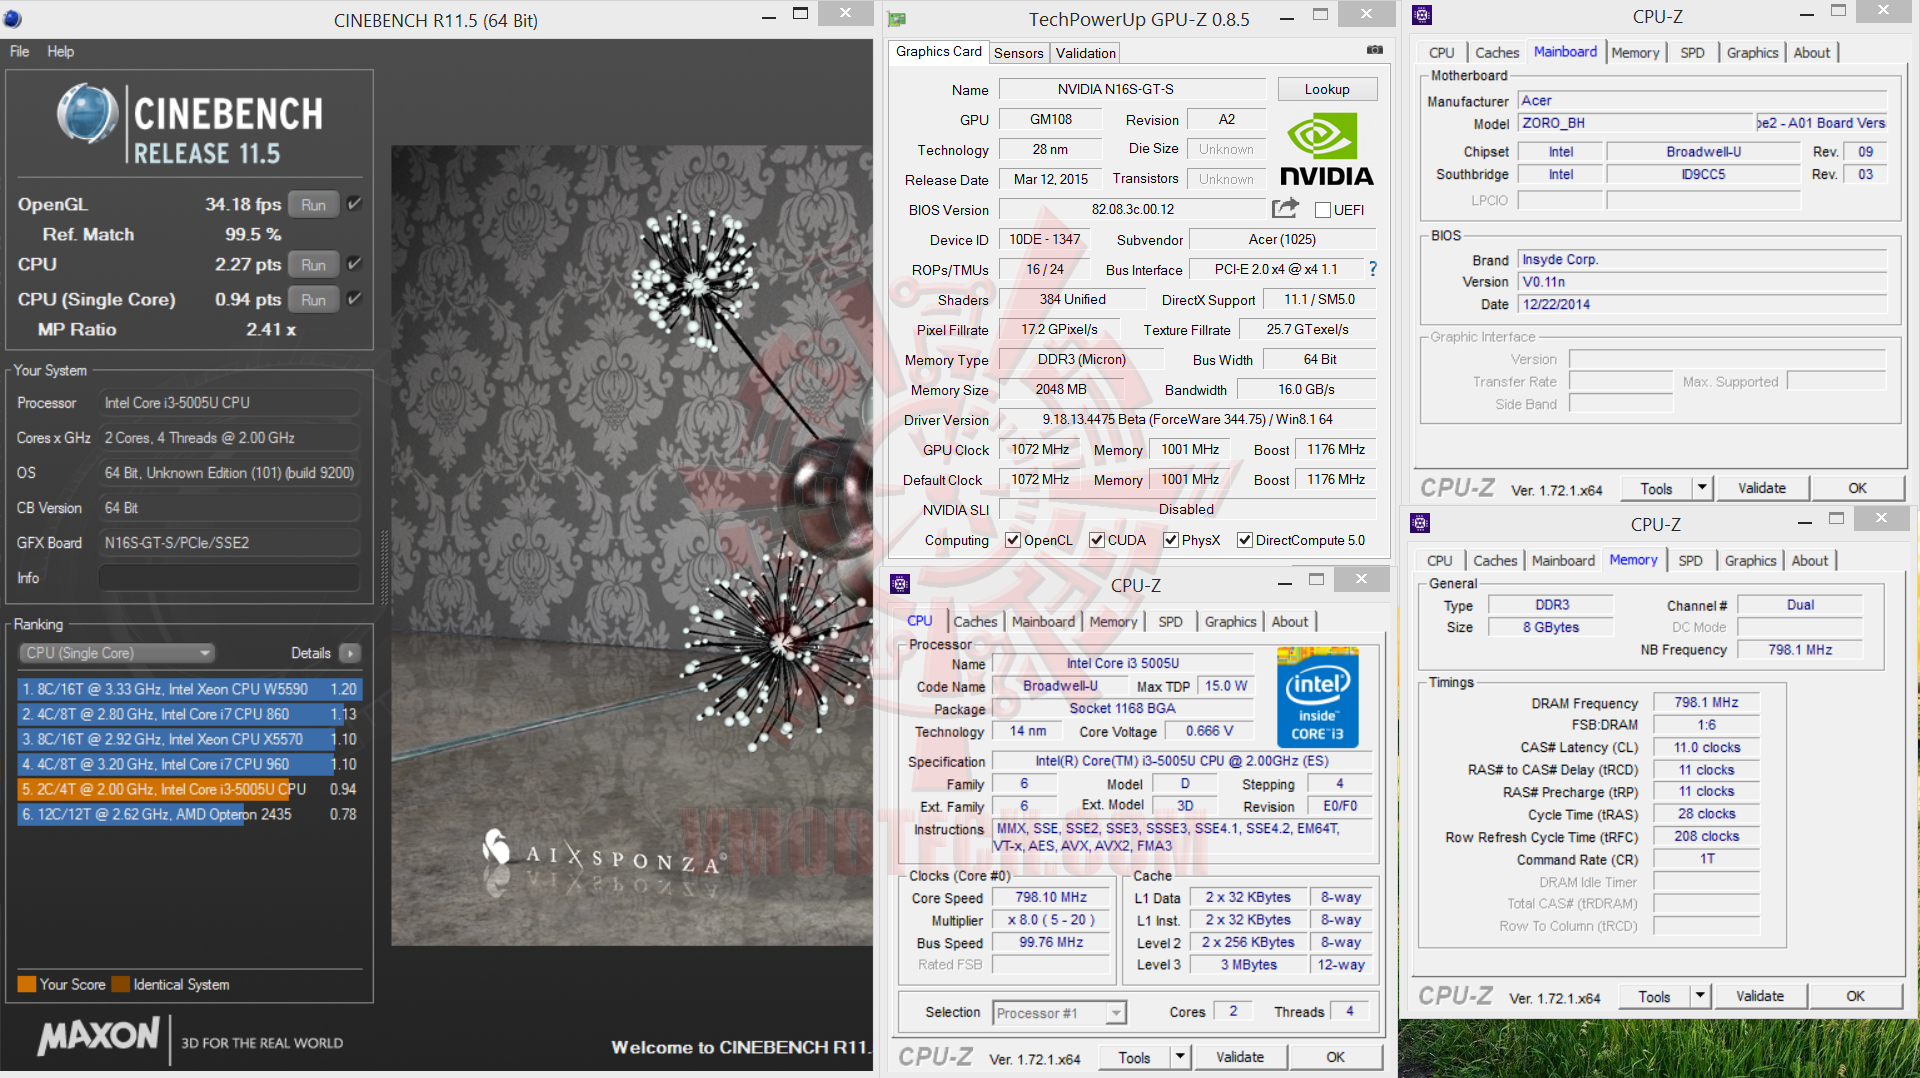Click the GPU-Z title bar app icon

pyautogui.click(x=897, y=19)
